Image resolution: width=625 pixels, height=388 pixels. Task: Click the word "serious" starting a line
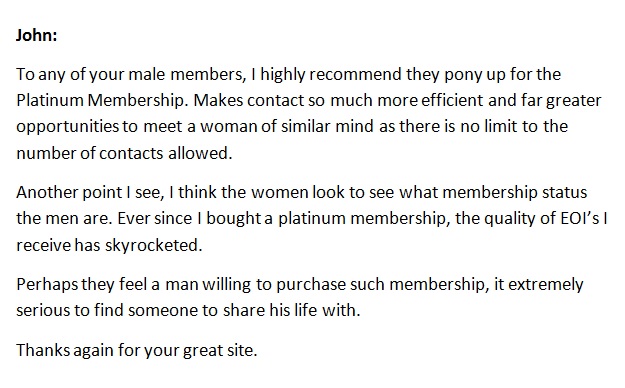coord(42,311)
